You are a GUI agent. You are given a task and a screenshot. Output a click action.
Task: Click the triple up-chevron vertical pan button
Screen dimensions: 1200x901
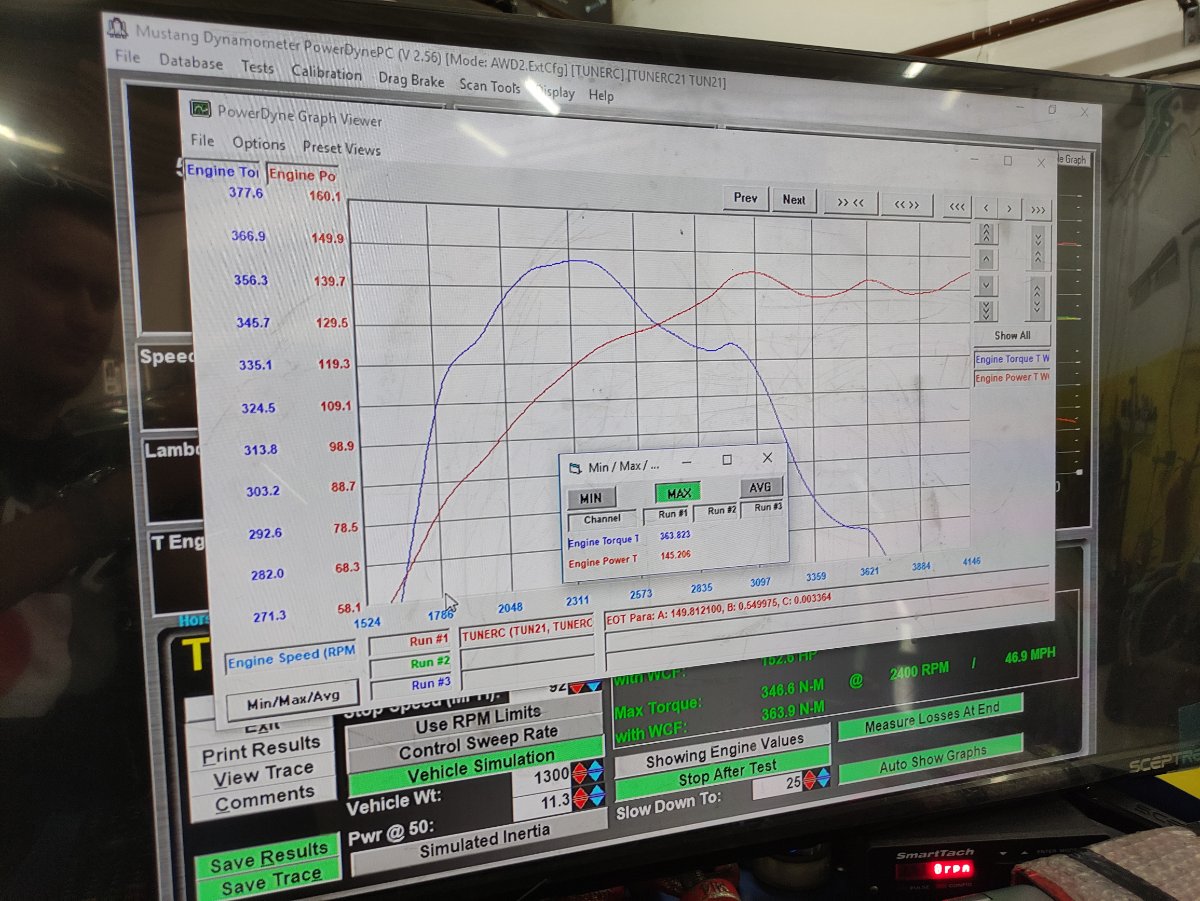[x=986, y=233]
